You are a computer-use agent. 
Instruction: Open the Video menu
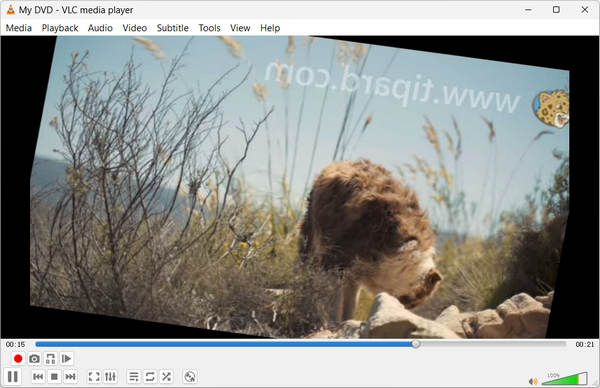click(134, 28)
